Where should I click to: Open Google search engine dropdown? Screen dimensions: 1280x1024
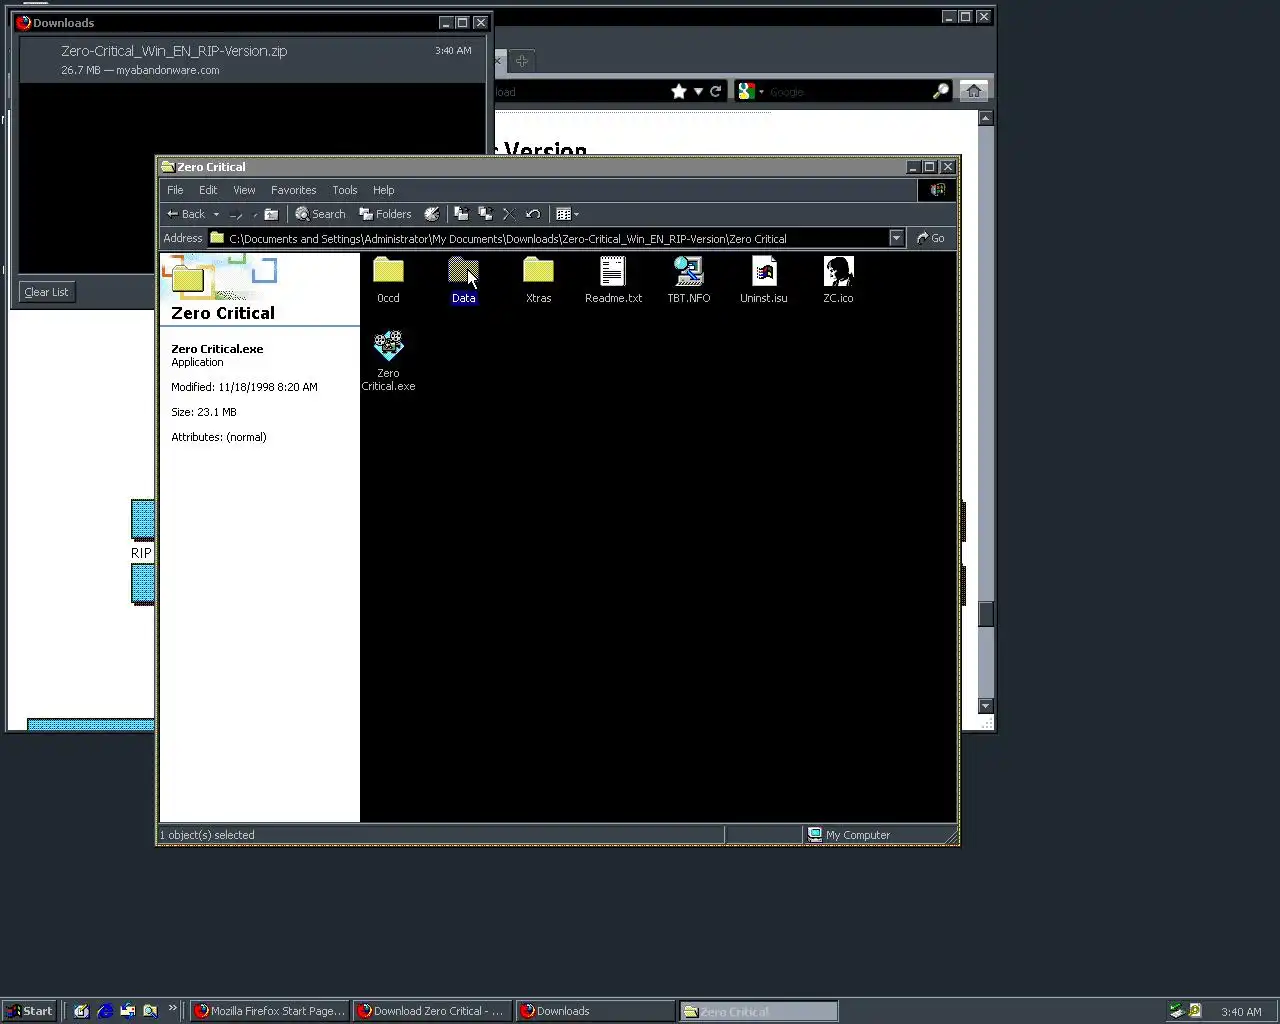coord(751,91)
